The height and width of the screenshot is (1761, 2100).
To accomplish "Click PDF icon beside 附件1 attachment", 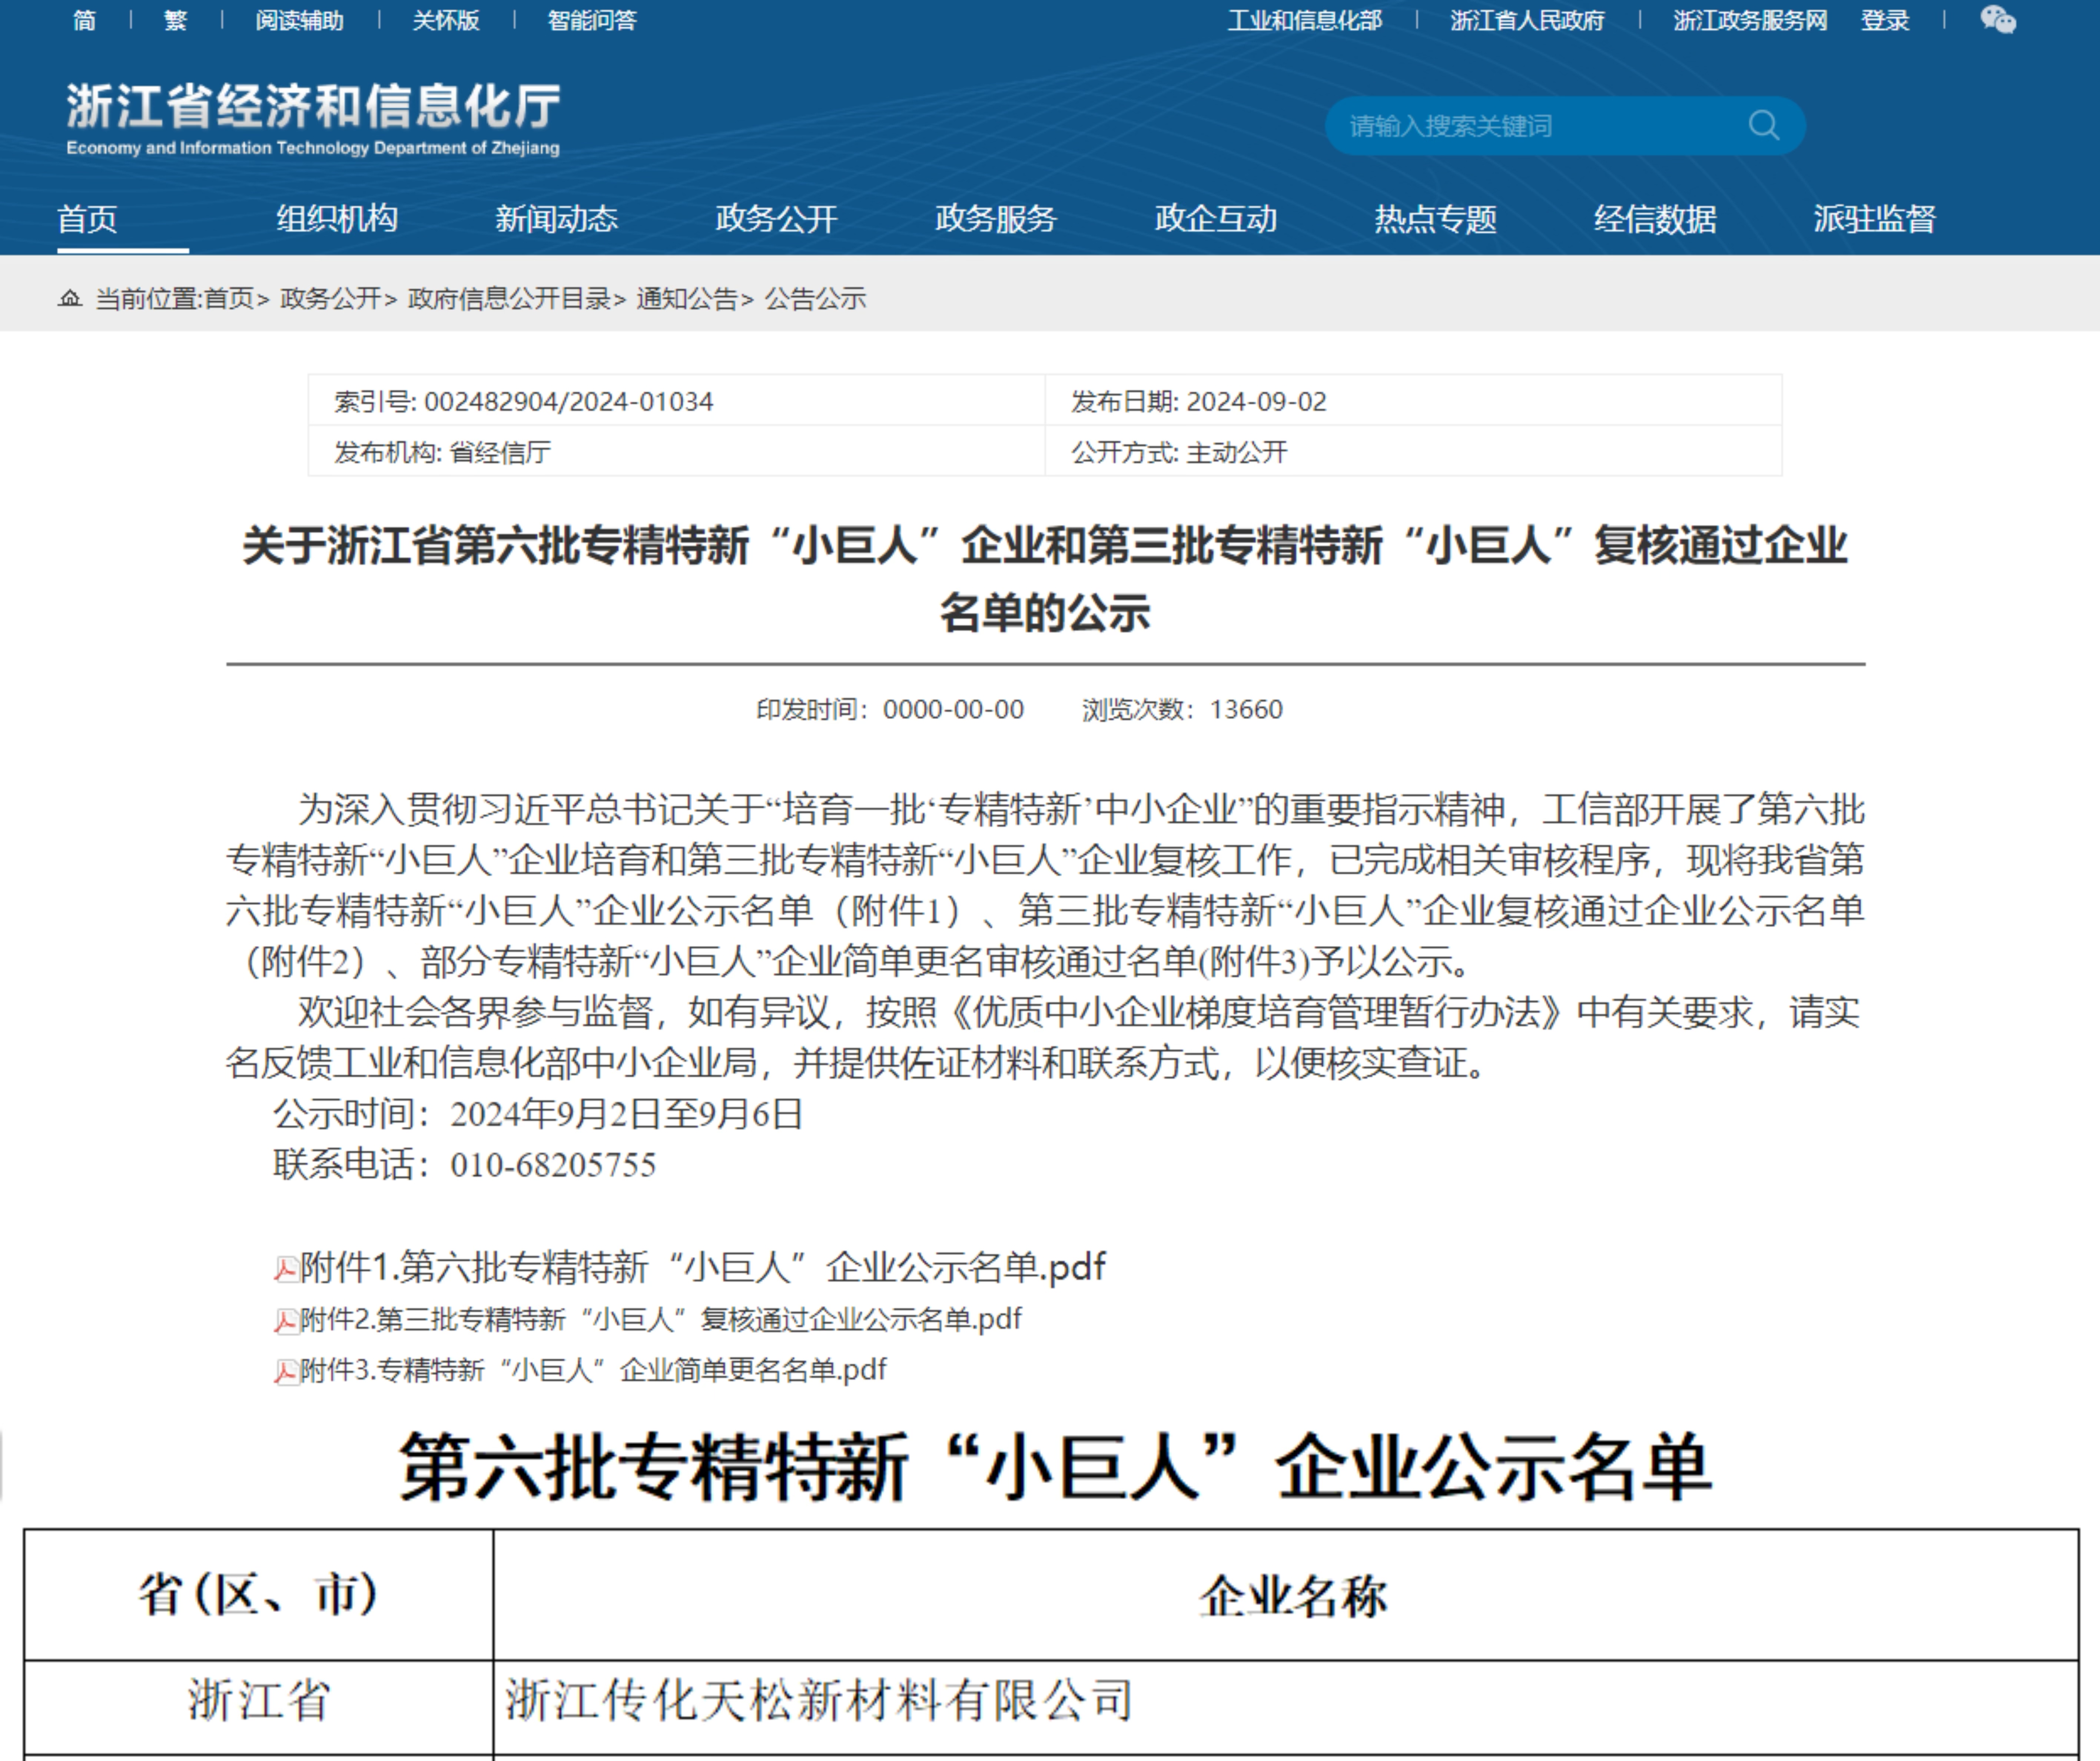I will pos(286,1269).
